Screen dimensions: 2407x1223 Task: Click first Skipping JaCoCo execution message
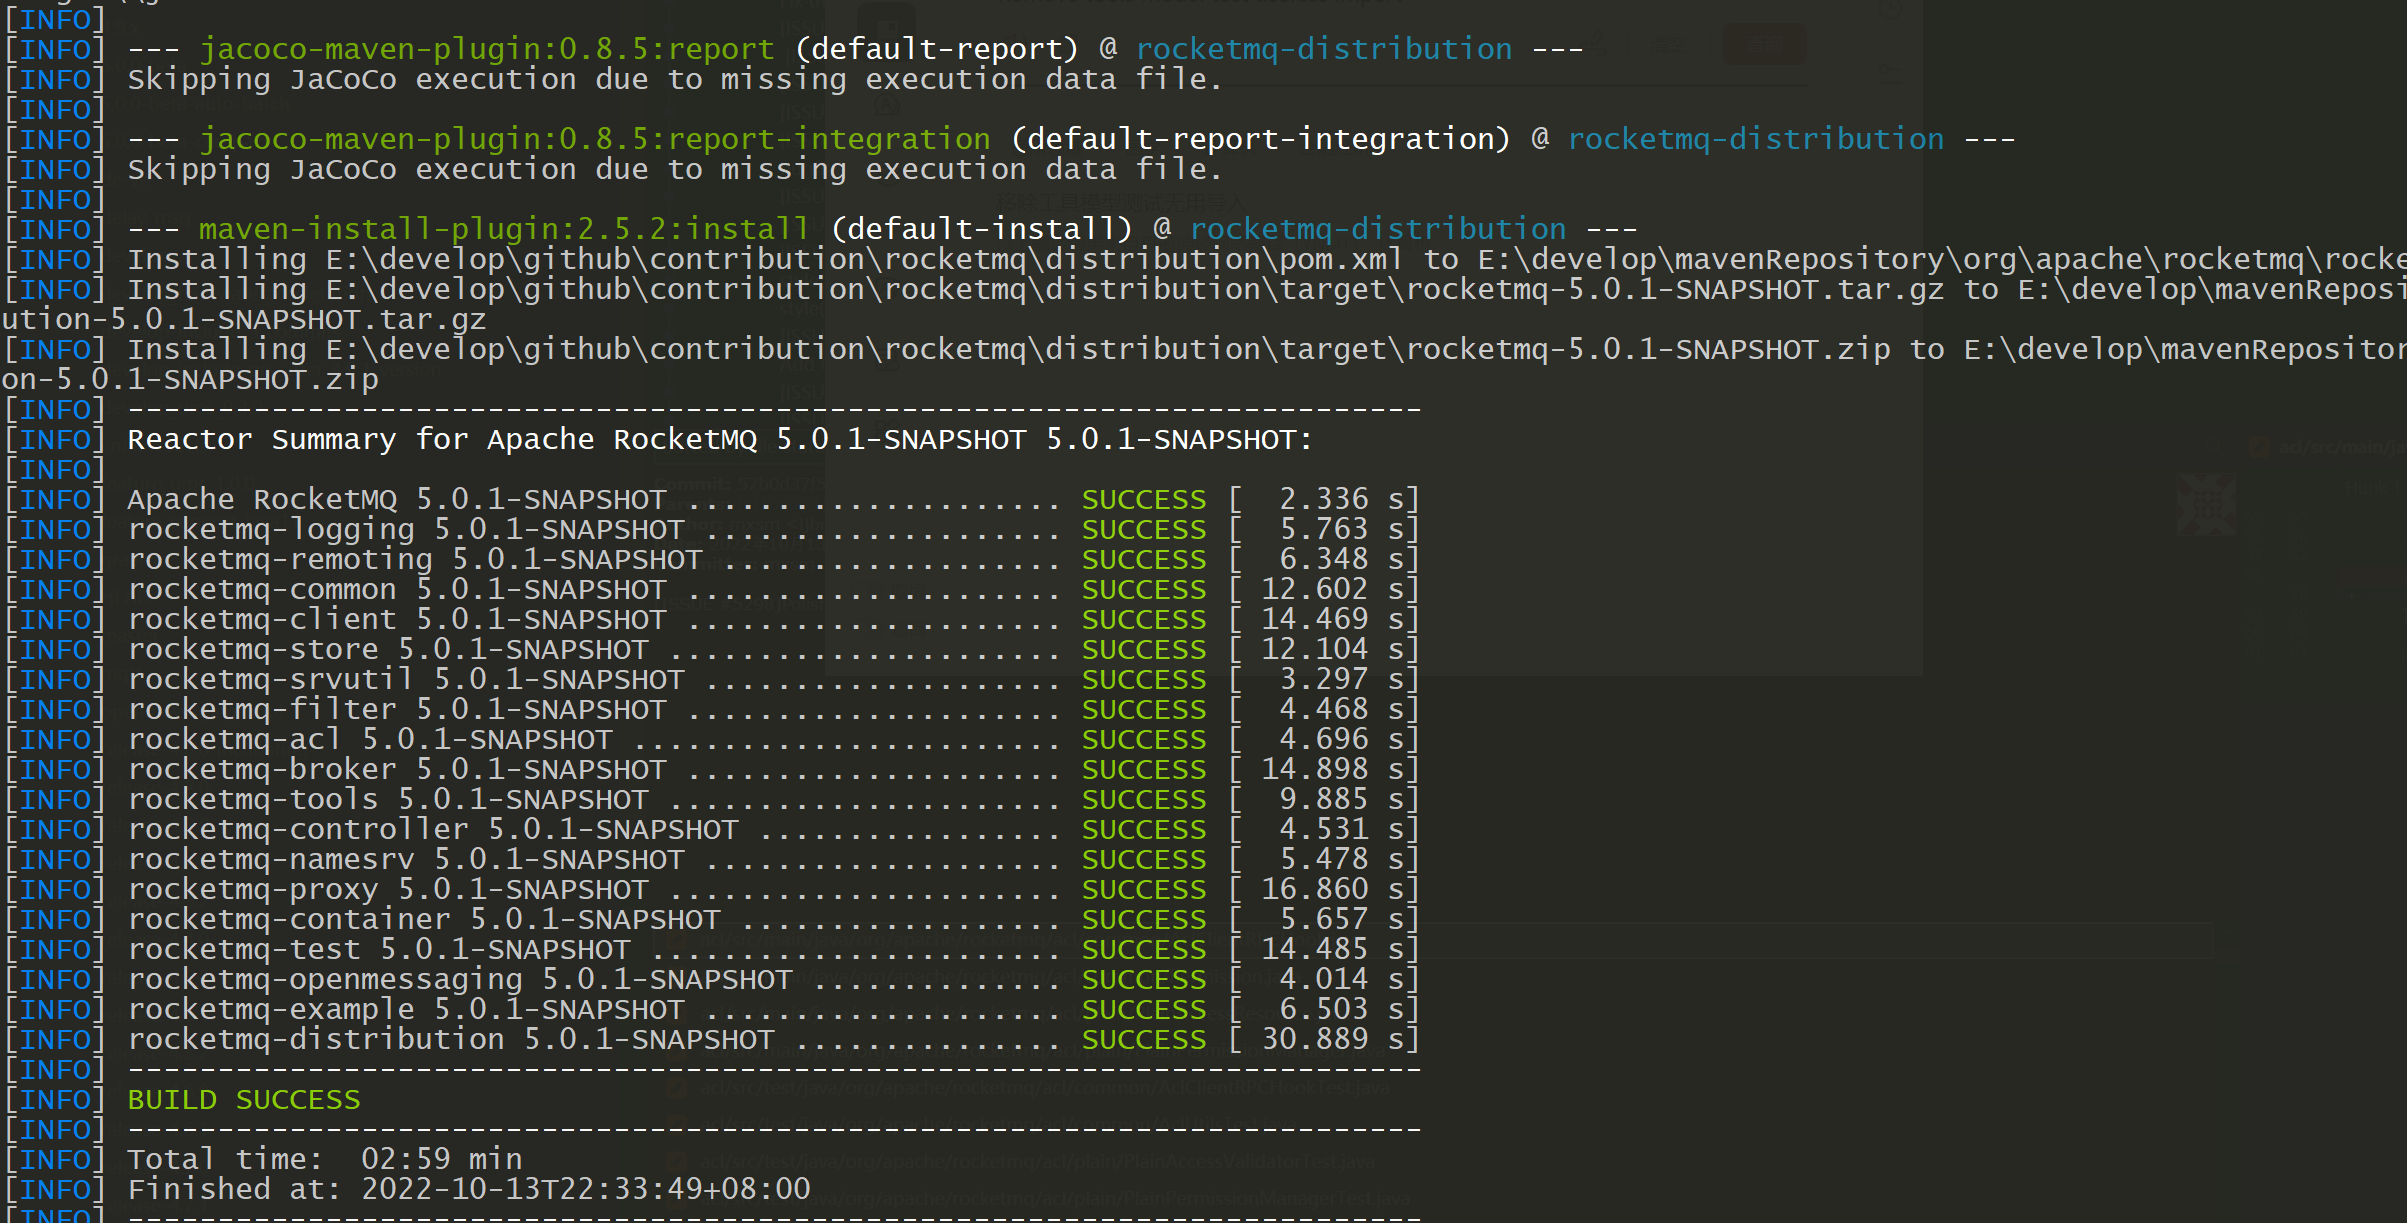[x=674, y=79]
